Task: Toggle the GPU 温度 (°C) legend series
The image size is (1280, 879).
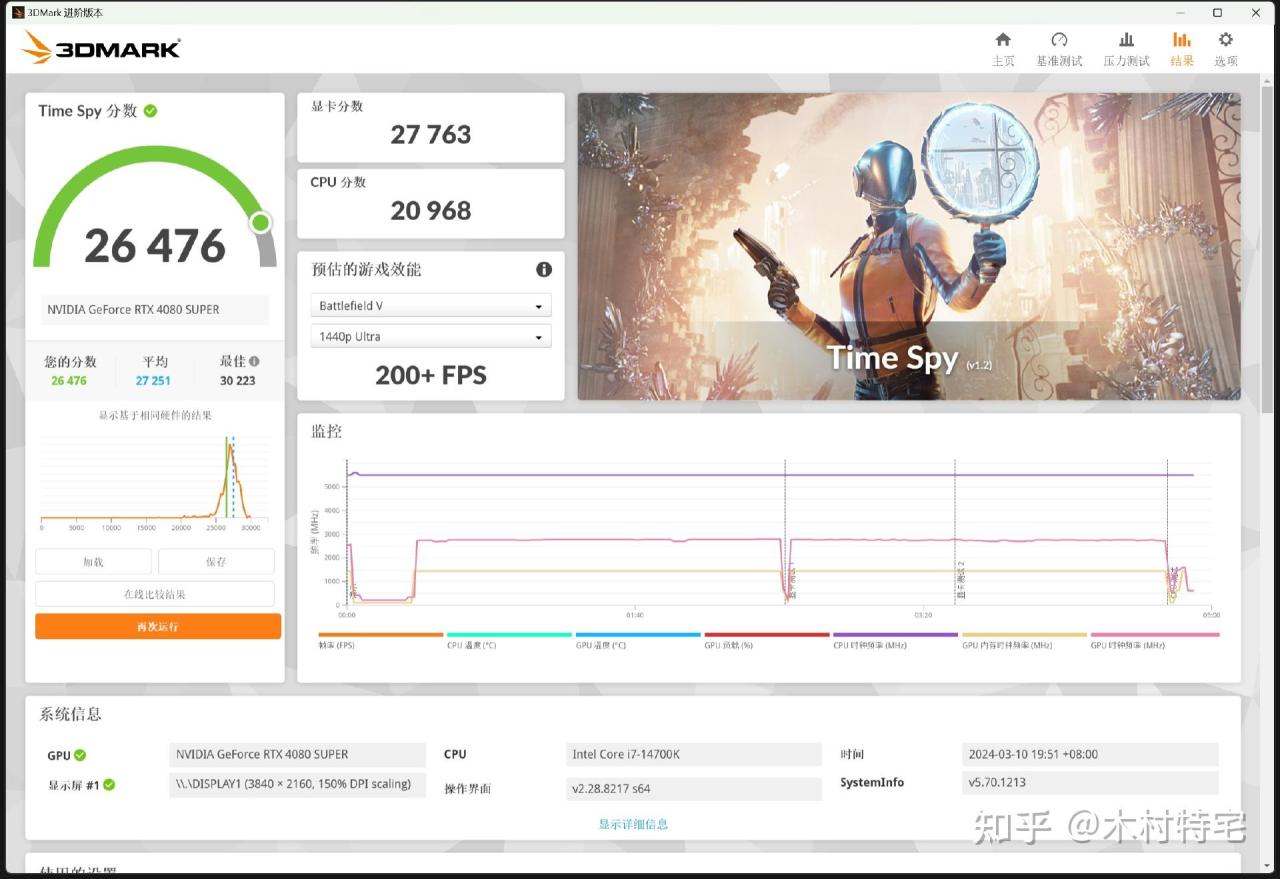Action: click(638, 640)
